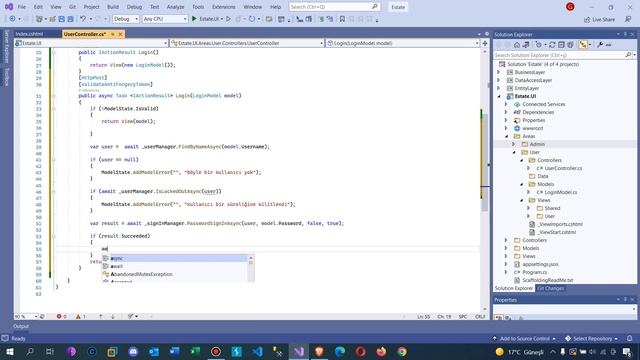Click Solution Explorer Refresh icon
The height and width of the screenshot is (360, 640).
pyautogui.click(x=552, y=44)
